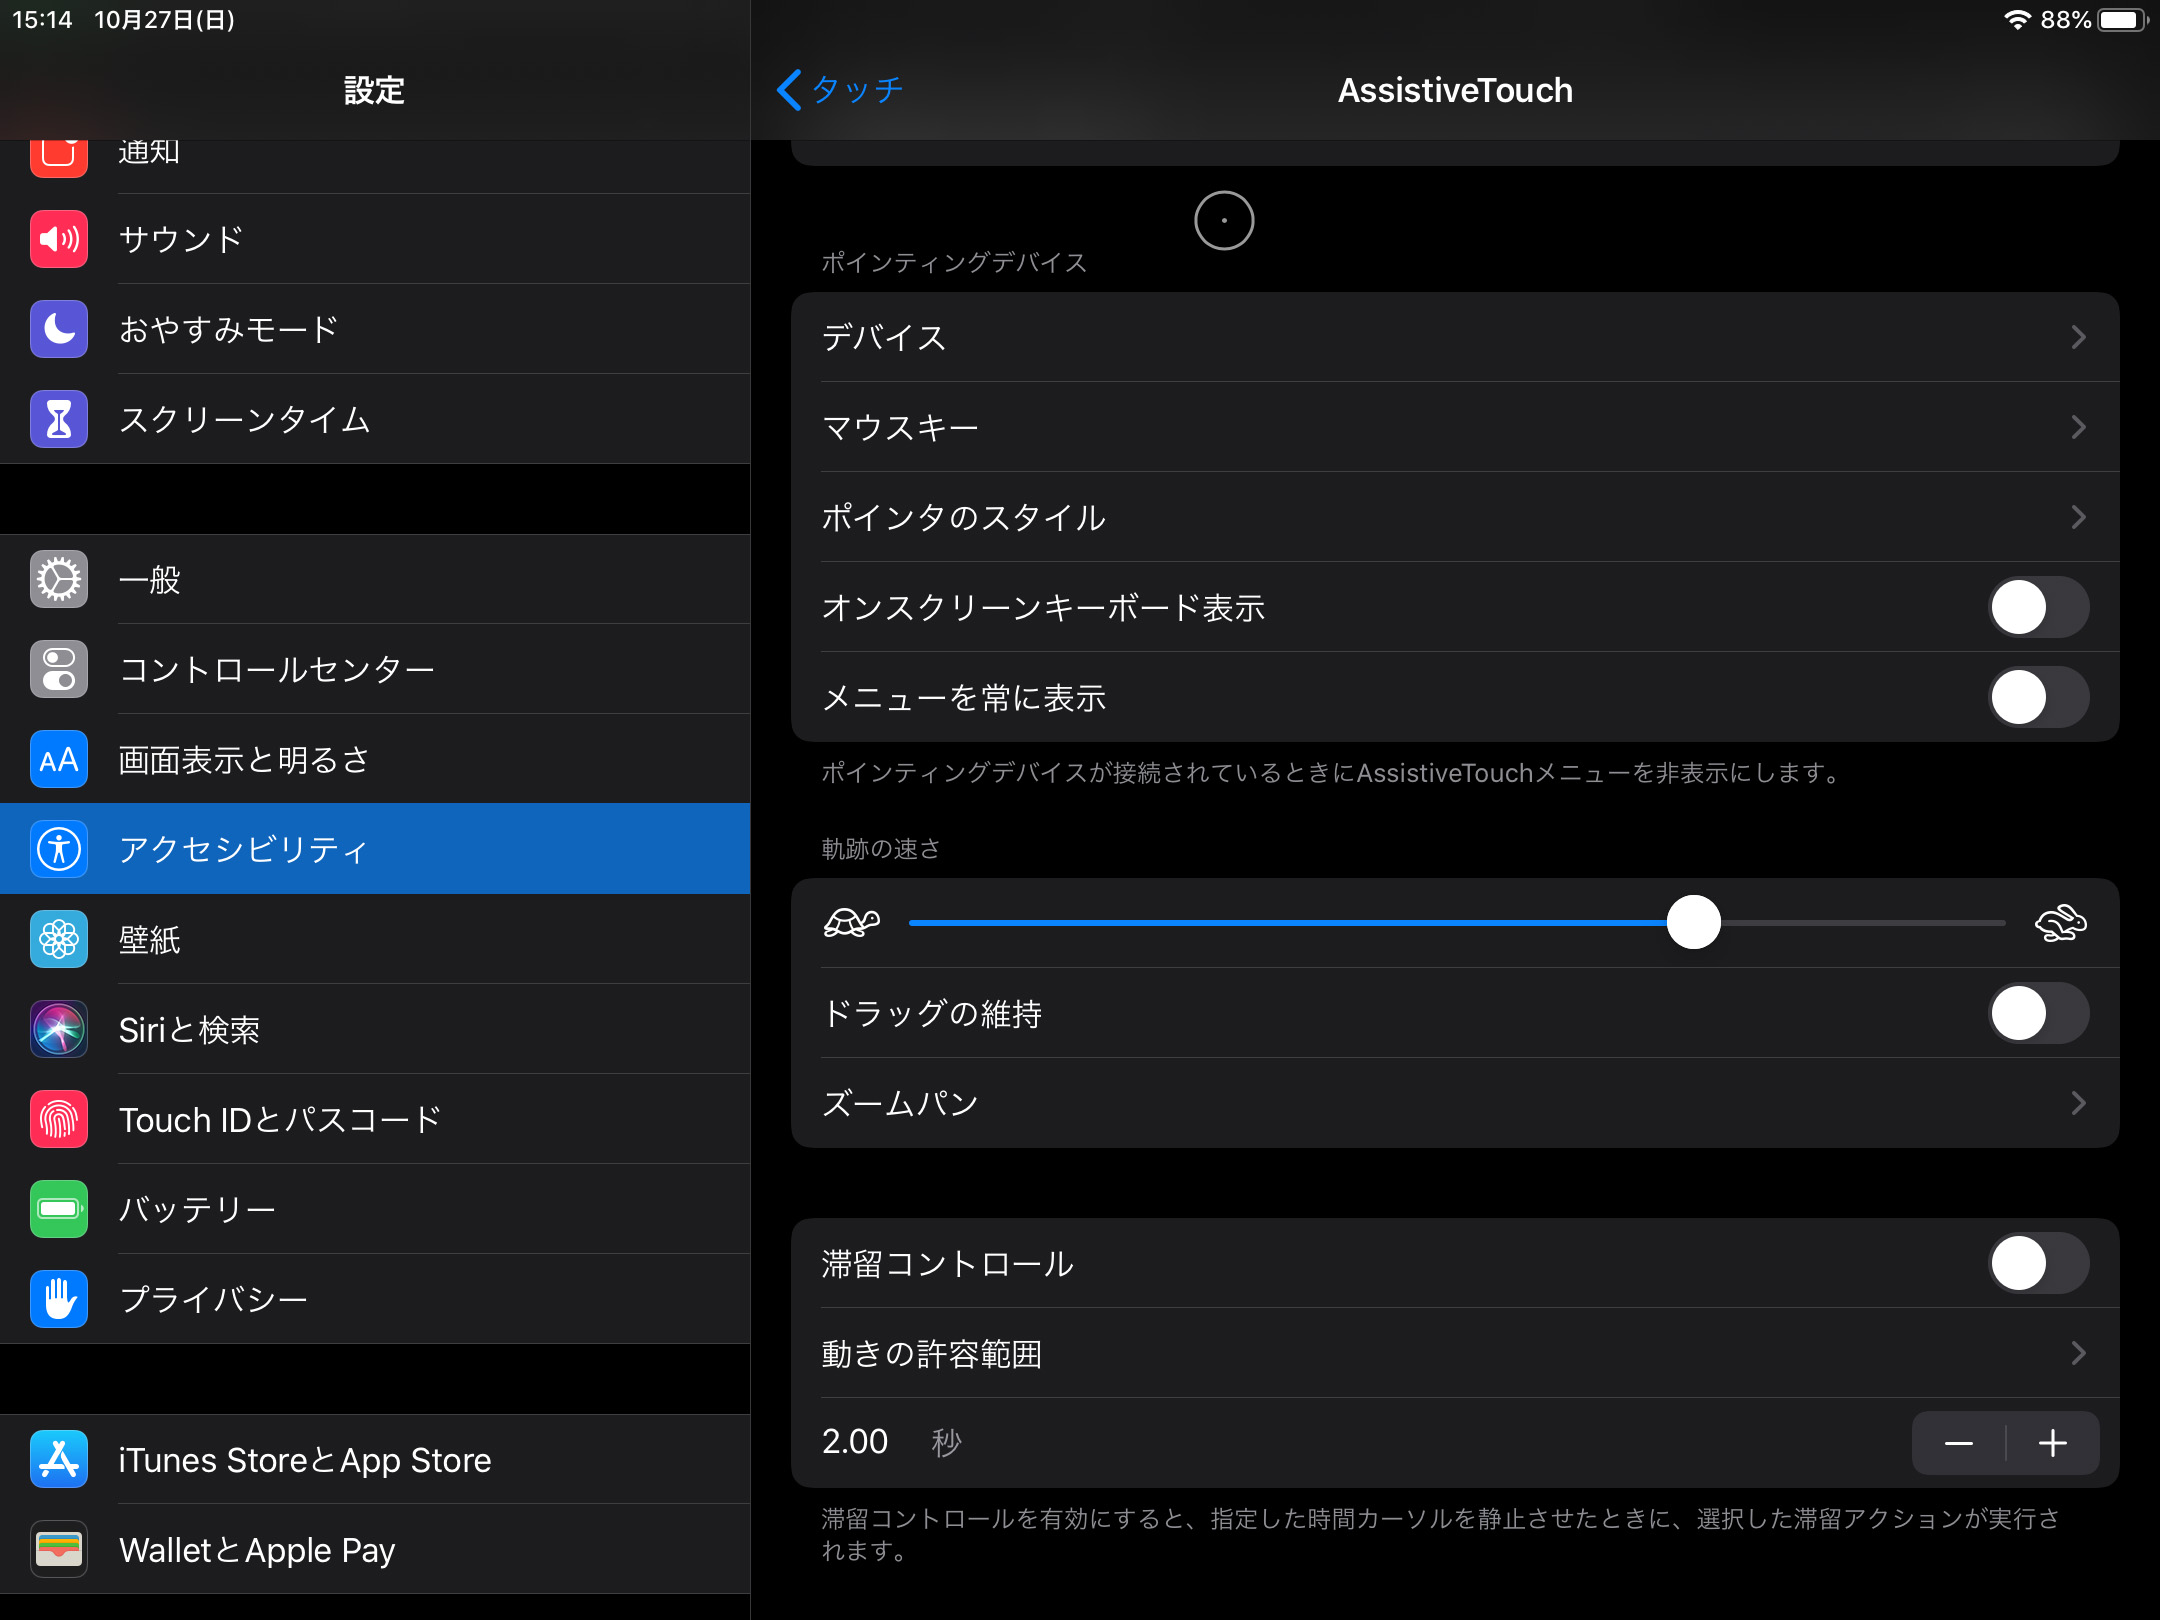
Task: Click the General gear icon
Action: (x=58, y=579)
